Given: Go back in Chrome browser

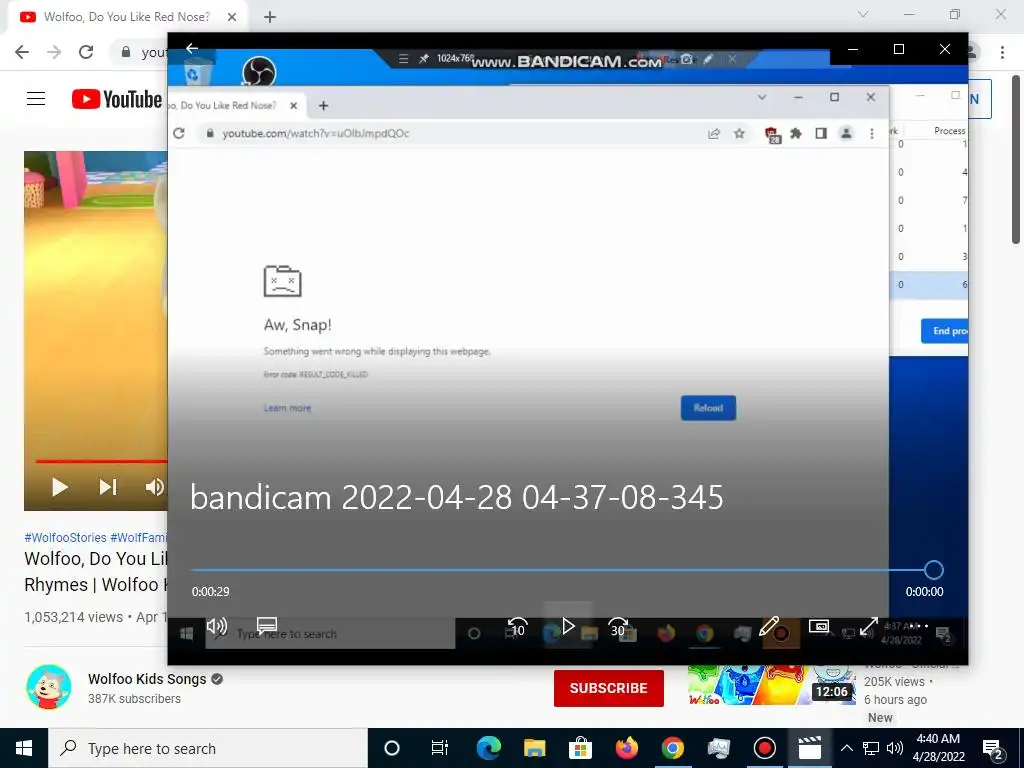Looking at the screenshot, I should 22,52.
